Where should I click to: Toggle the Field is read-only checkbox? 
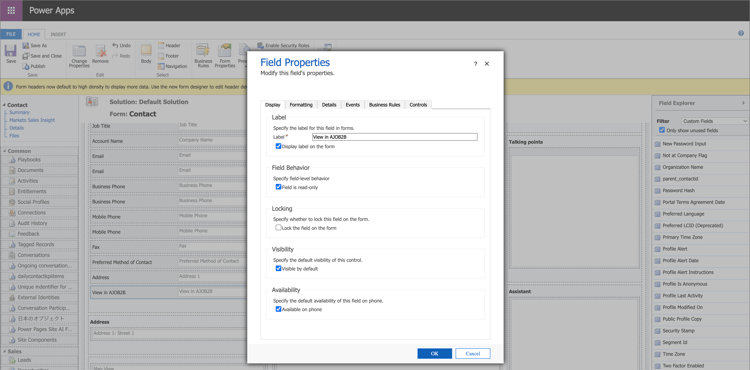tap(278, 187)
